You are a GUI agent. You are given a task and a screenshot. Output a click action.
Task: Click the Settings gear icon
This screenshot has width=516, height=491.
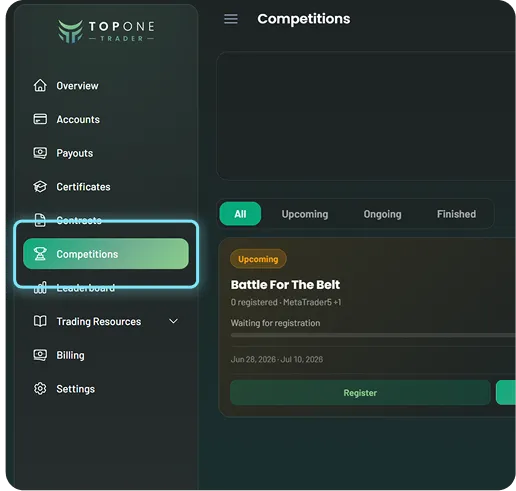[x=40, y=389]
